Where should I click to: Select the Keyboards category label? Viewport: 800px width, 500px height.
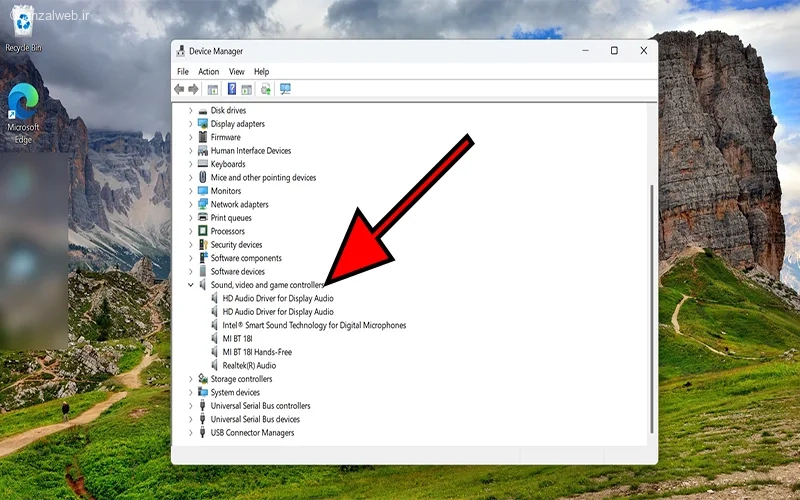point(228,164)
